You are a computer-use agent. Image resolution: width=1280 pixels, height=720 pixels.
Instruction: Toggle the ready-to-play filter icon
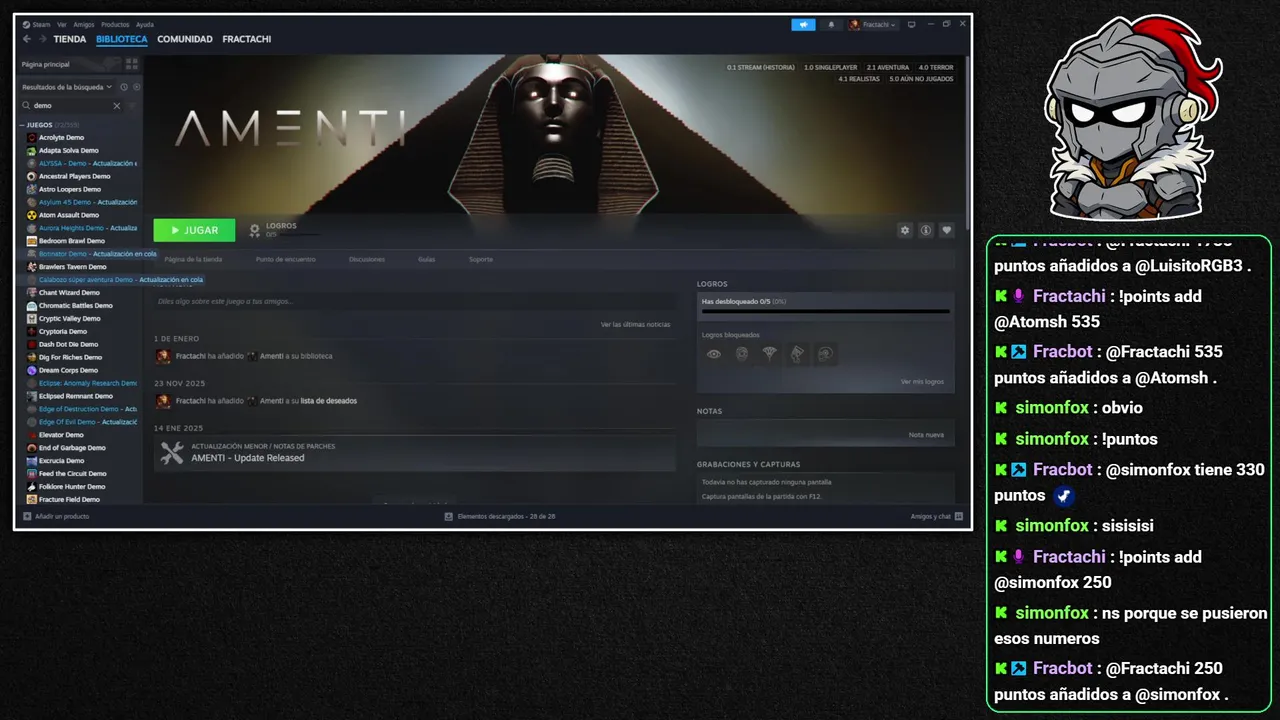coord(136,87)
